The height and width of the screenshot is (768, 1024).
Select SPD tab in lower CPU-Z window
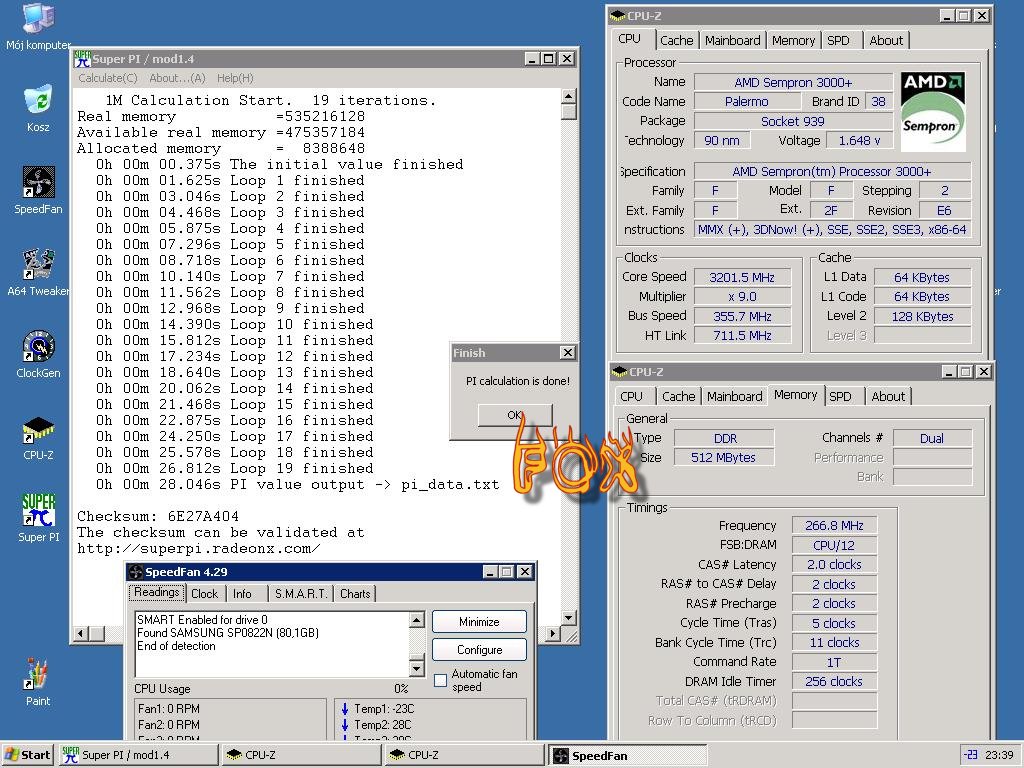[x=840, y=396]
